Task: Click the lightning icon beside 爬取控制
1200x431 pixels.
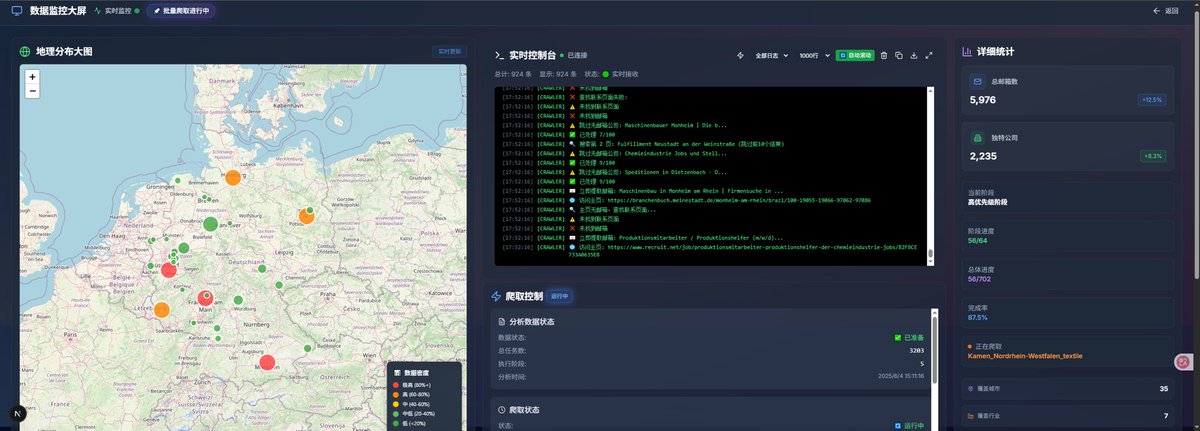Action: 496,296
